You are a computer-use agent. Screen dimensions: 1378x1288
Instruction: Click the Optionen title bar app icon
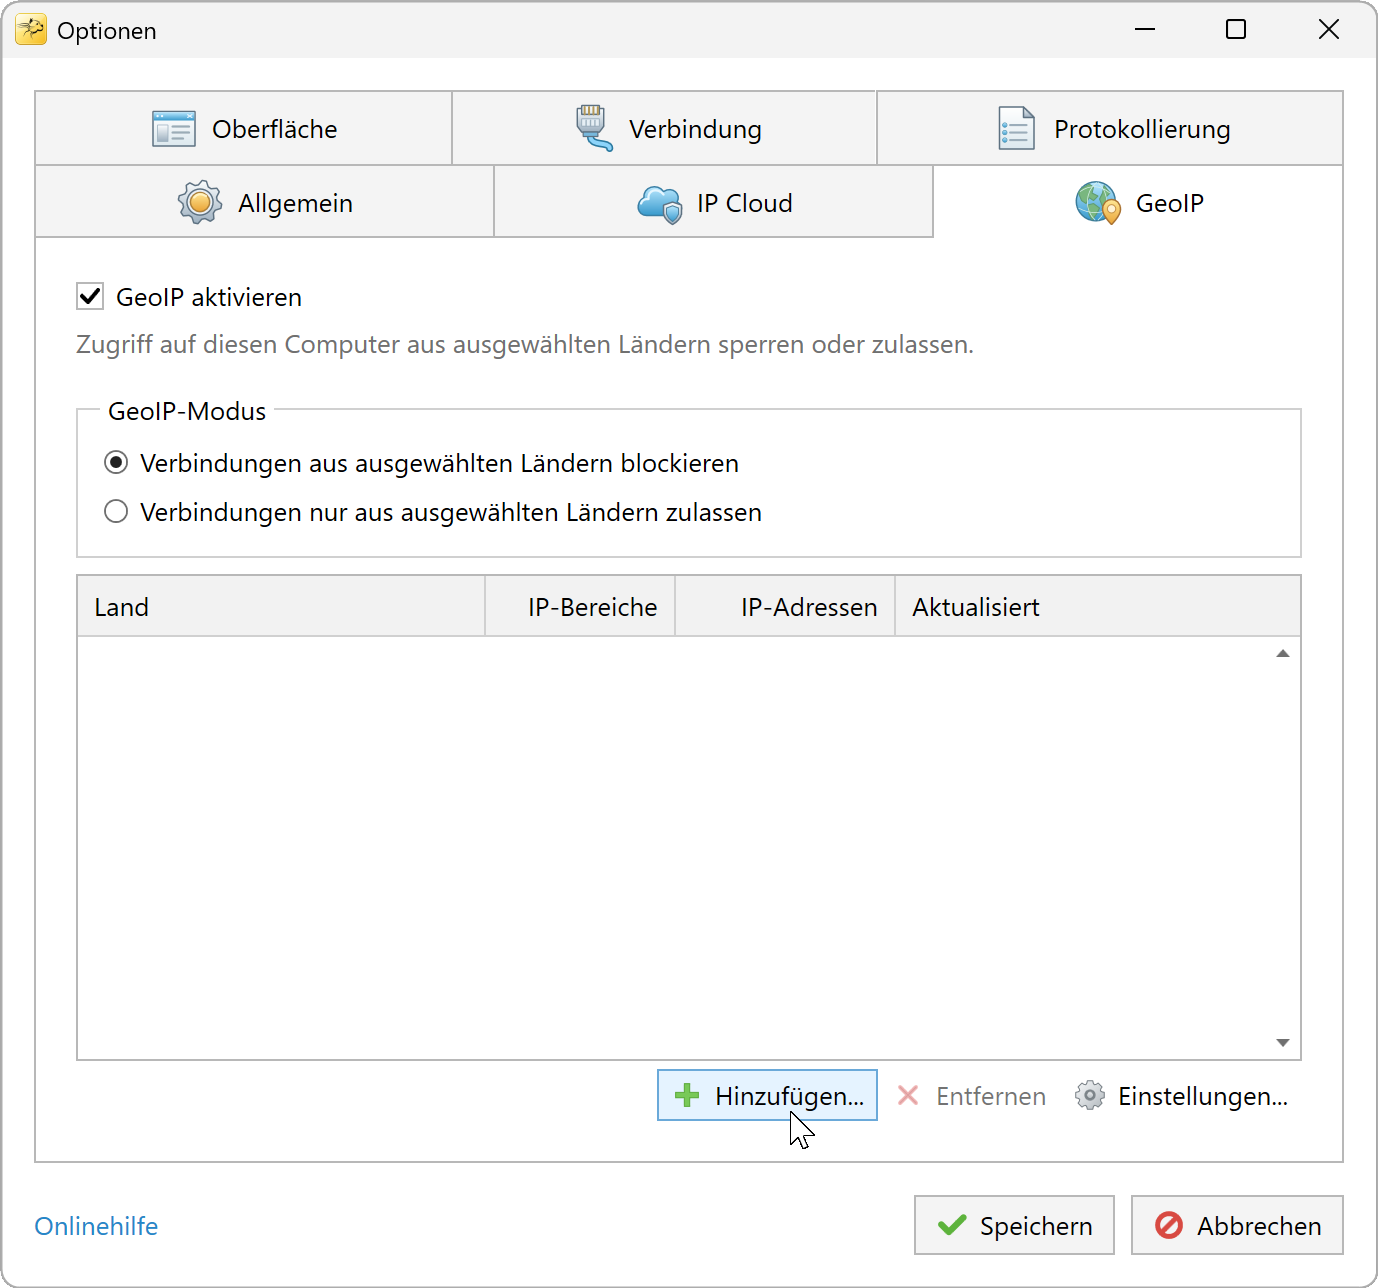(x=31, y=30)
